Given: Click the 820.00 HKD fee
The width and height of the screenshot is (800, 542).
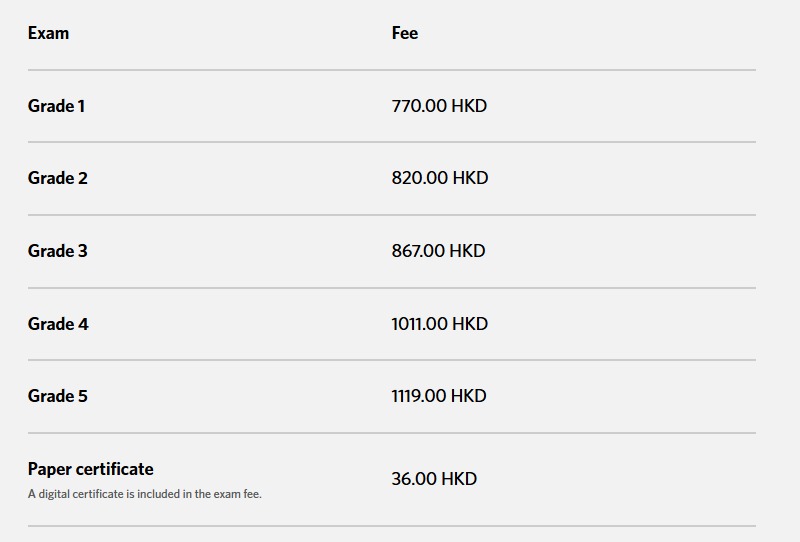Looking at the screenshot, I should pyautogui.click(x=440, y=178).
